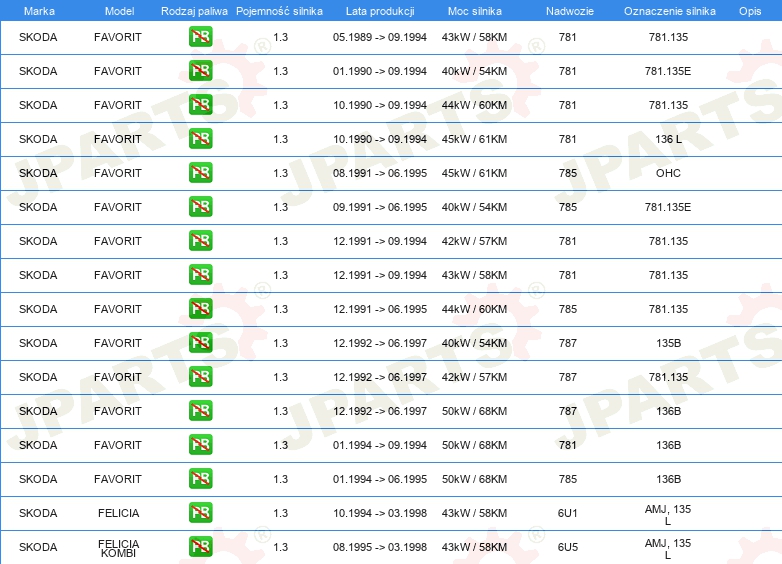Select FAVORIT in the 136 L row
Viewport: 782px width, 564px height.
pyautogui.click(x=118, y=139)
